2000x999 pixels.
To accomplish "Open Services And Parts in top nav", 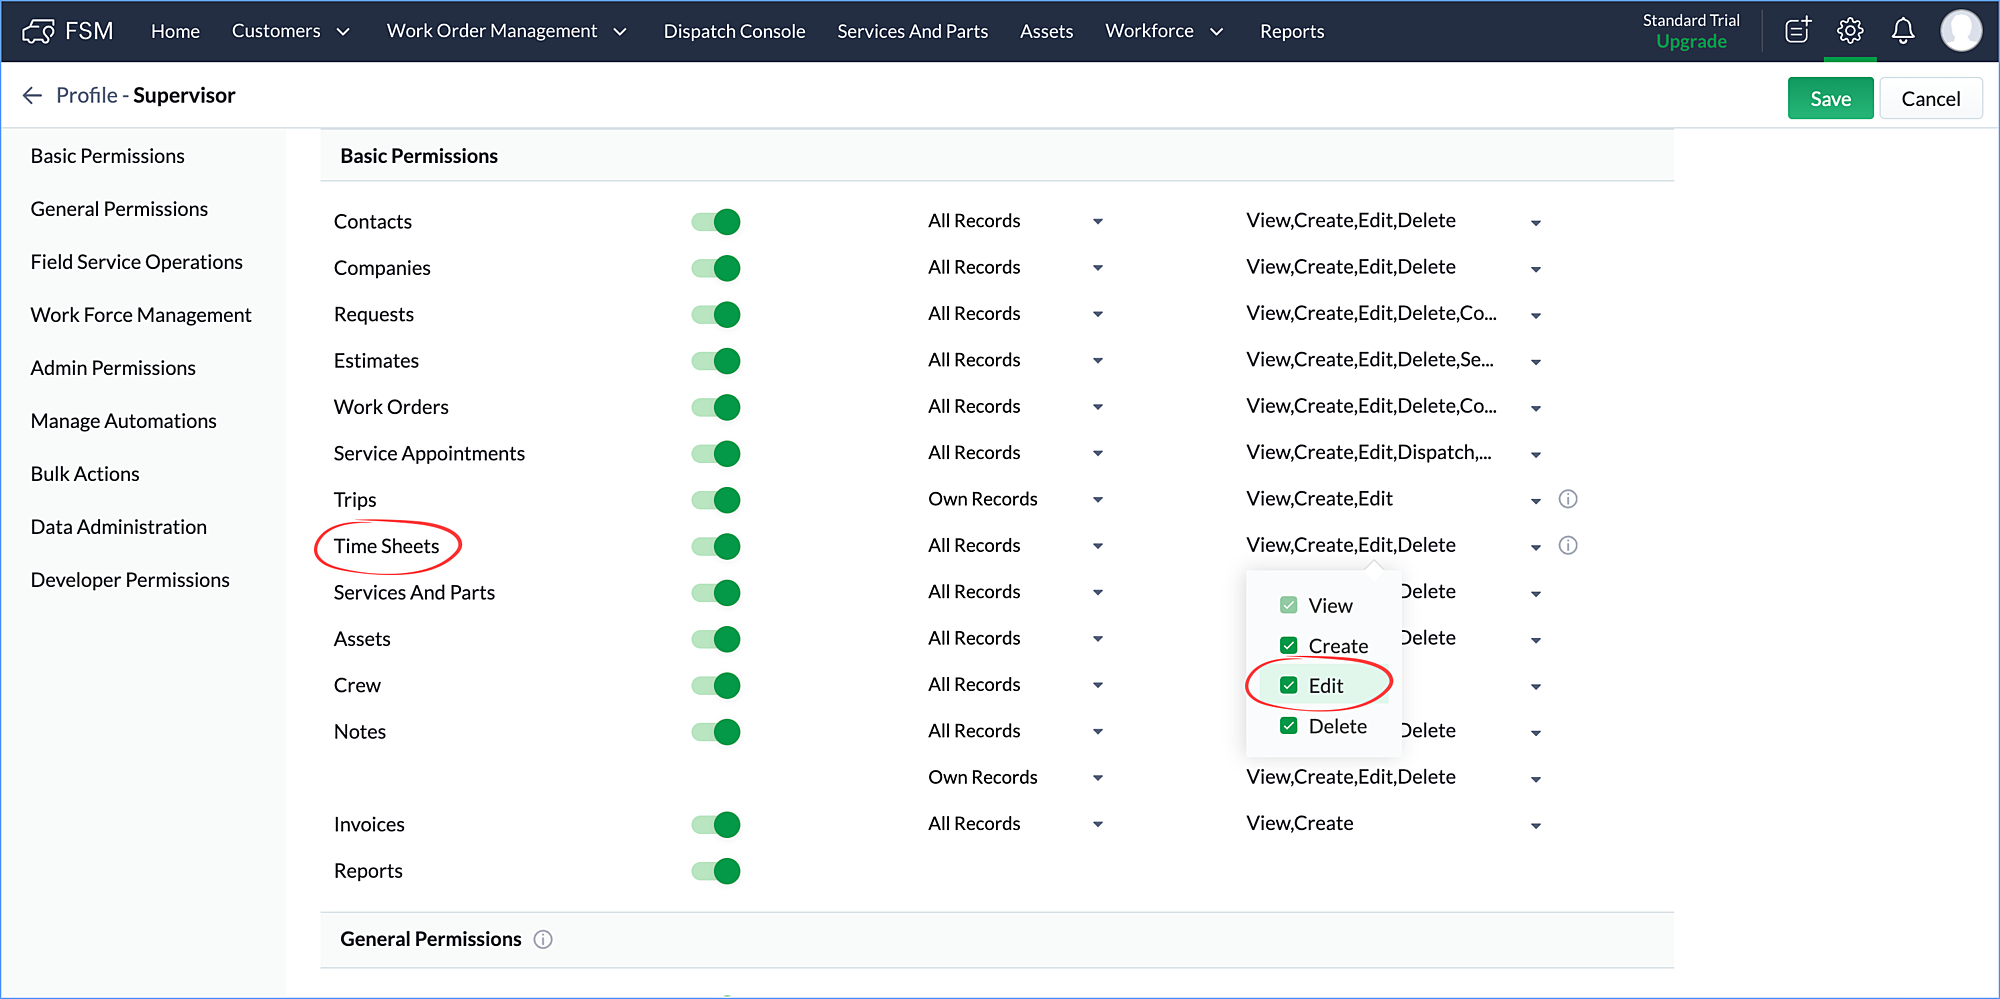I will point(912,31).
